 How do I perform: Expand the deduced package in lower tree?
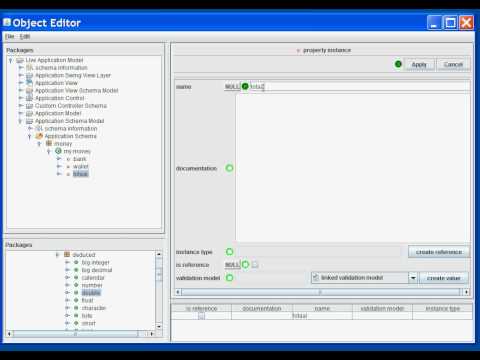[x=57, y=255]
